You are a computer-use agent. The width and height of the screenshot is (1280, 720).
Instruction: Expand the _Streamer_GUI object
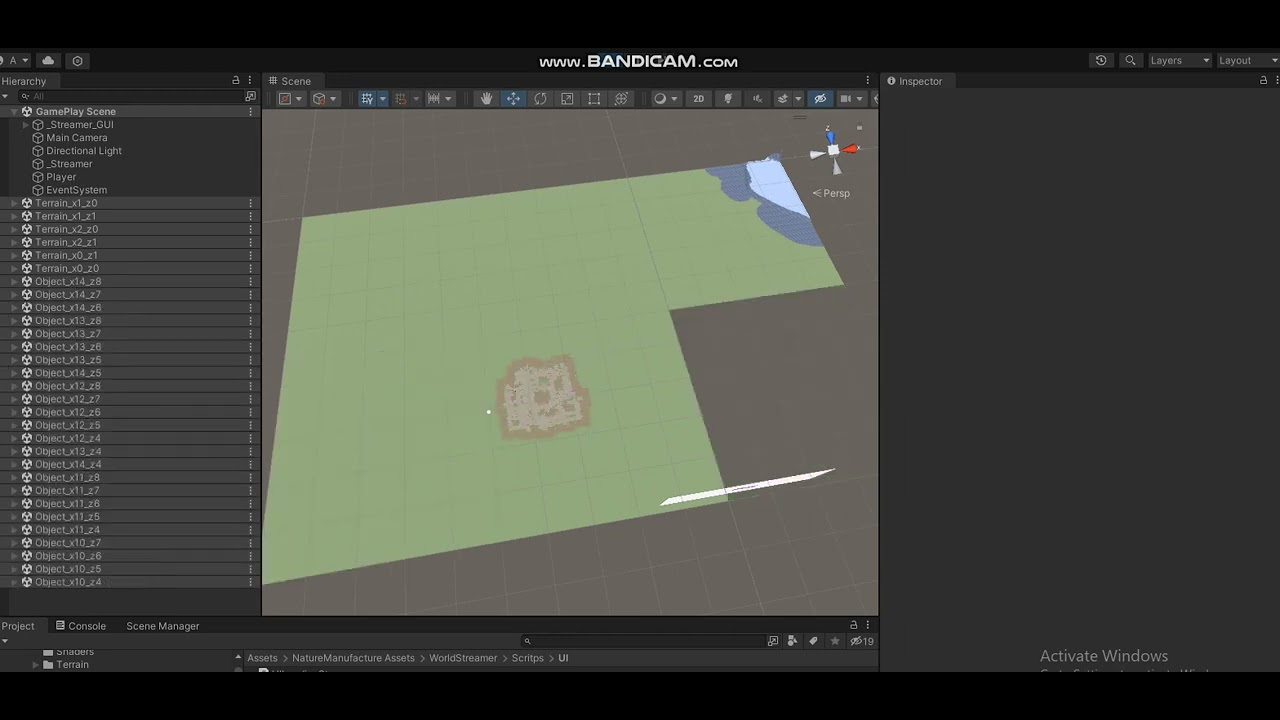(x=26, y=125)
